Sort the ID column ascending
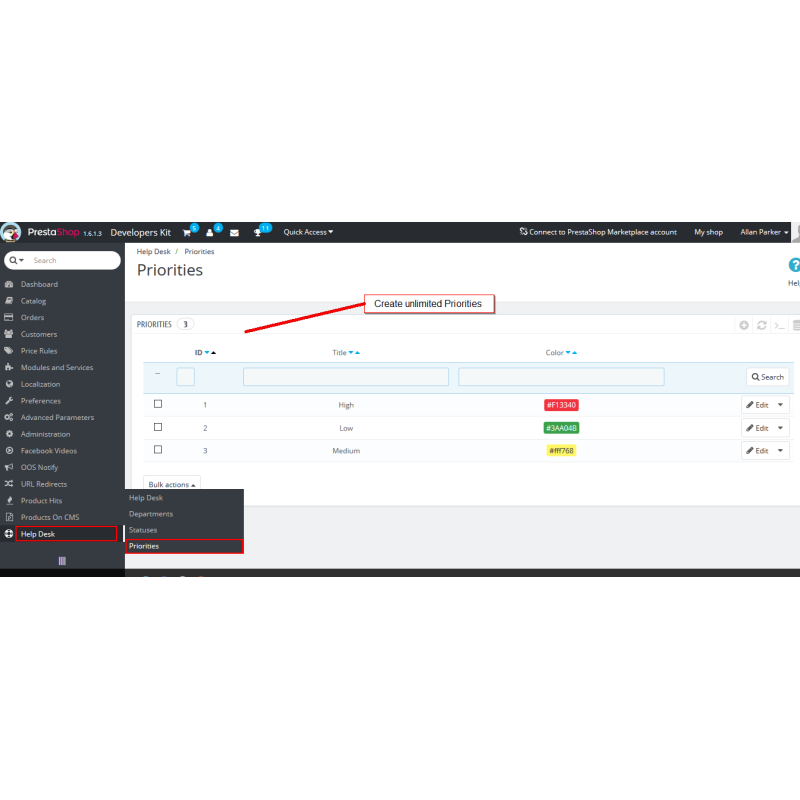This screenshot has height=800, width=800. (213, 353)
